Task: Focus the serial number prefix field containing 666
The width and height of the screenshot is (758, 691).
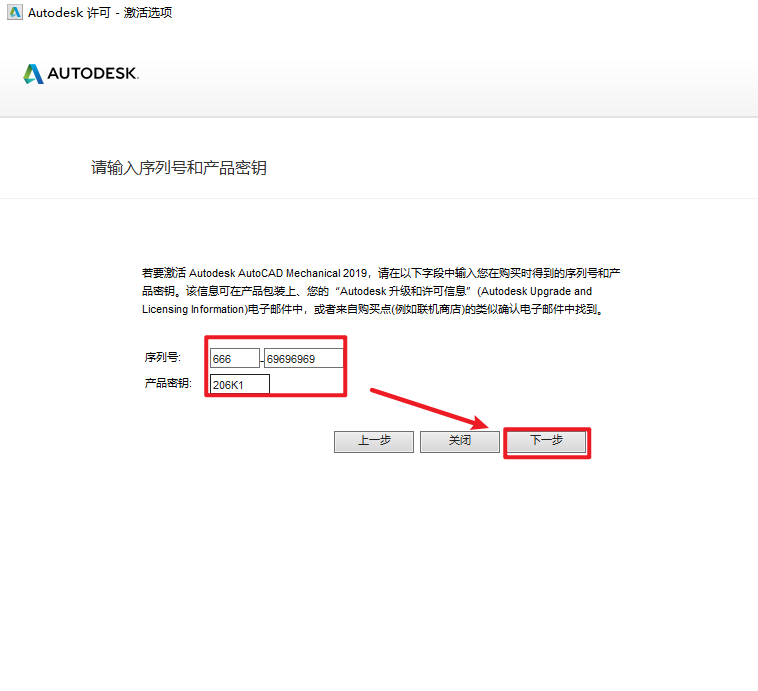Action: (x=234, y=359)
